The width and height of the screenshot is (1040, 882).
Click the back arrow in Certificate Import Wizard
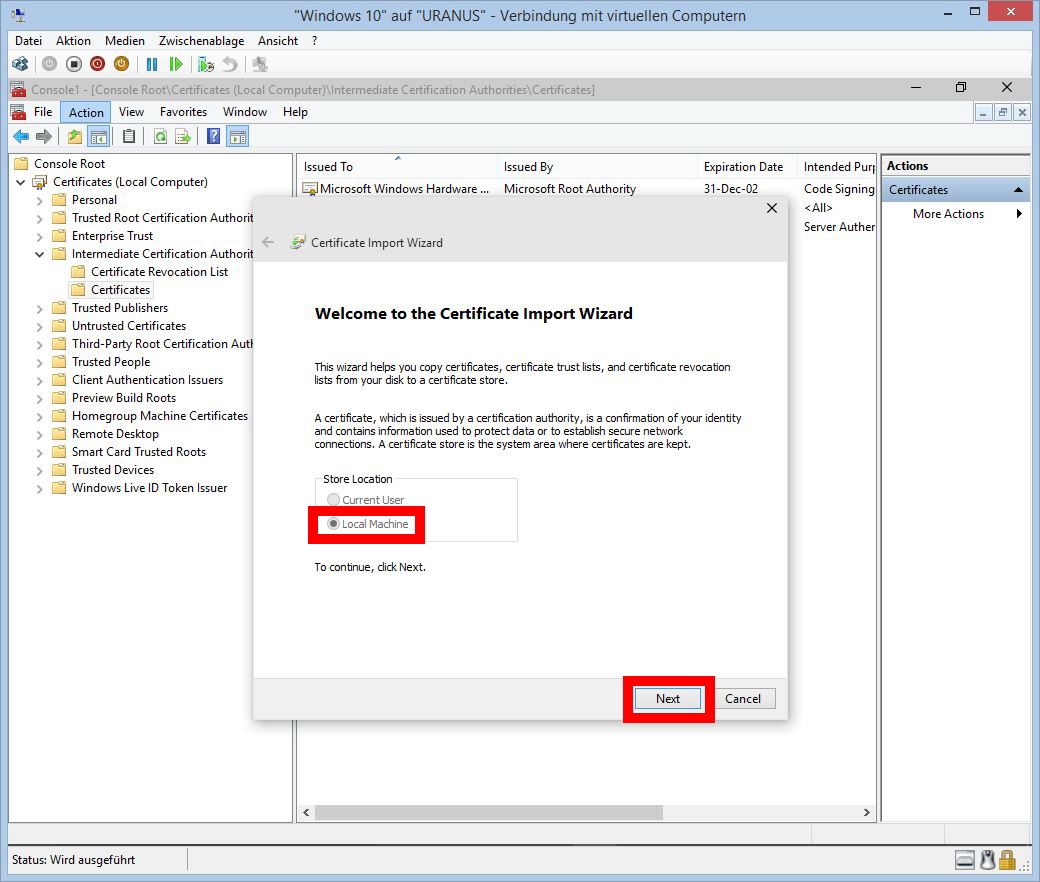(x=268, y=242)
